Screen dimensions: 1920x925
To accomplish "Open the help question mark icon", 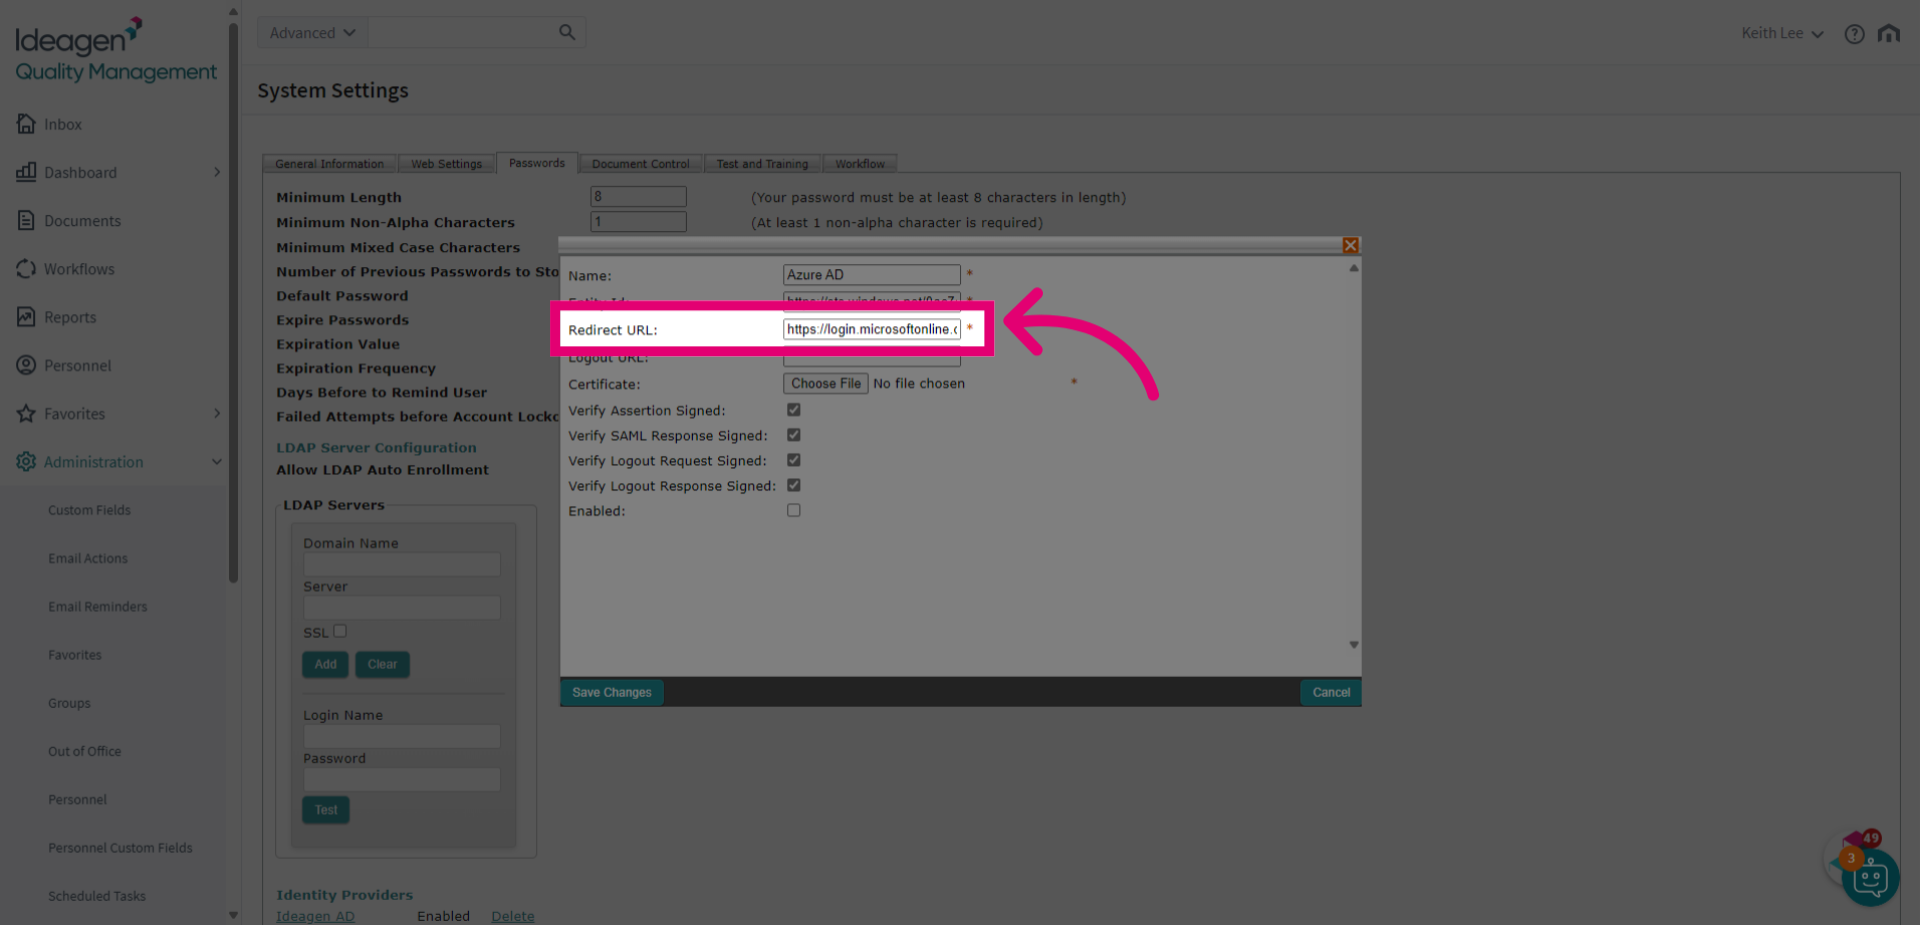I will click(x=1854, y=33).
